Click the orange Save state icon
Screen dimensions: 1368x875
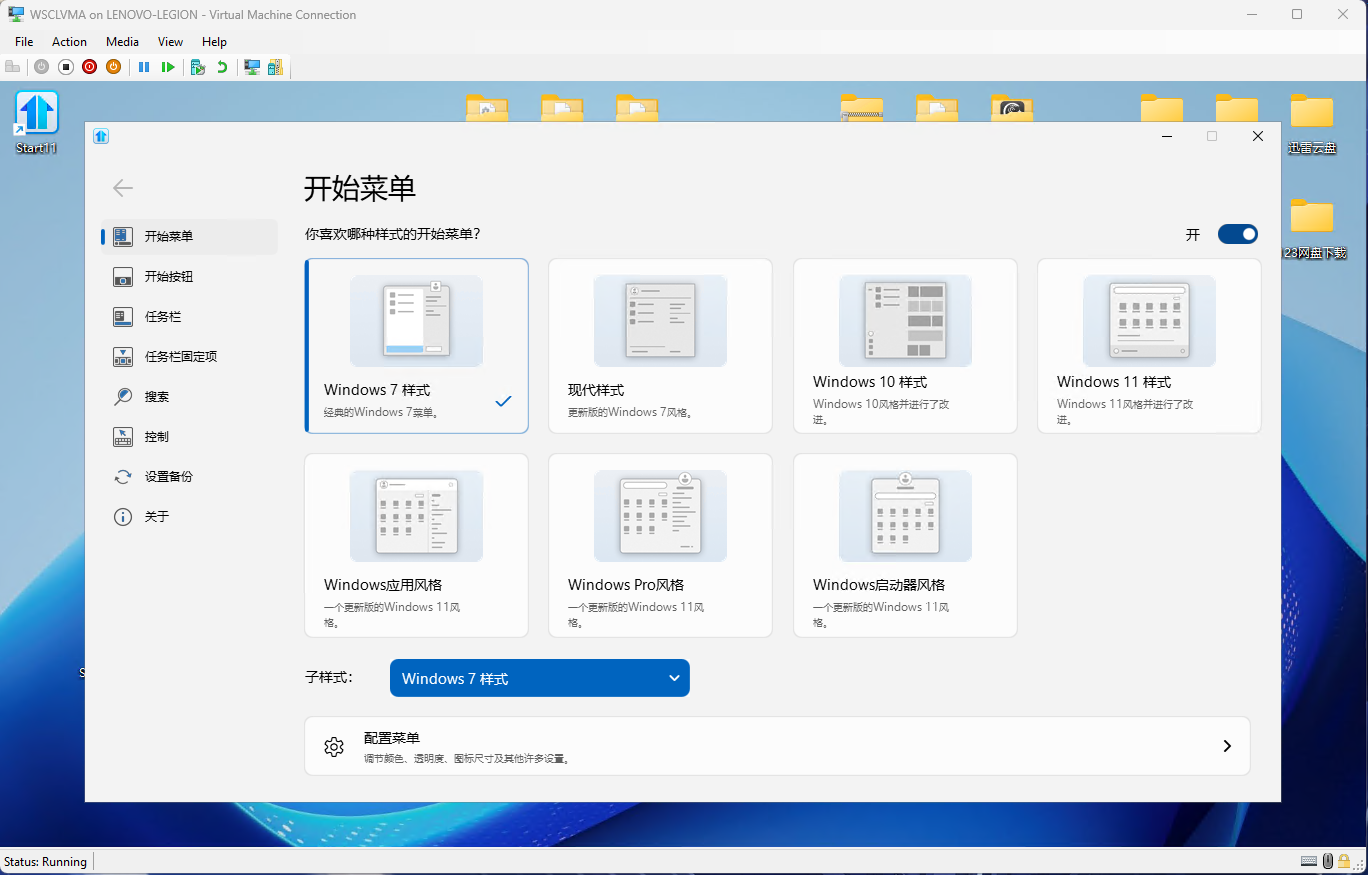[x=114, y=67]
